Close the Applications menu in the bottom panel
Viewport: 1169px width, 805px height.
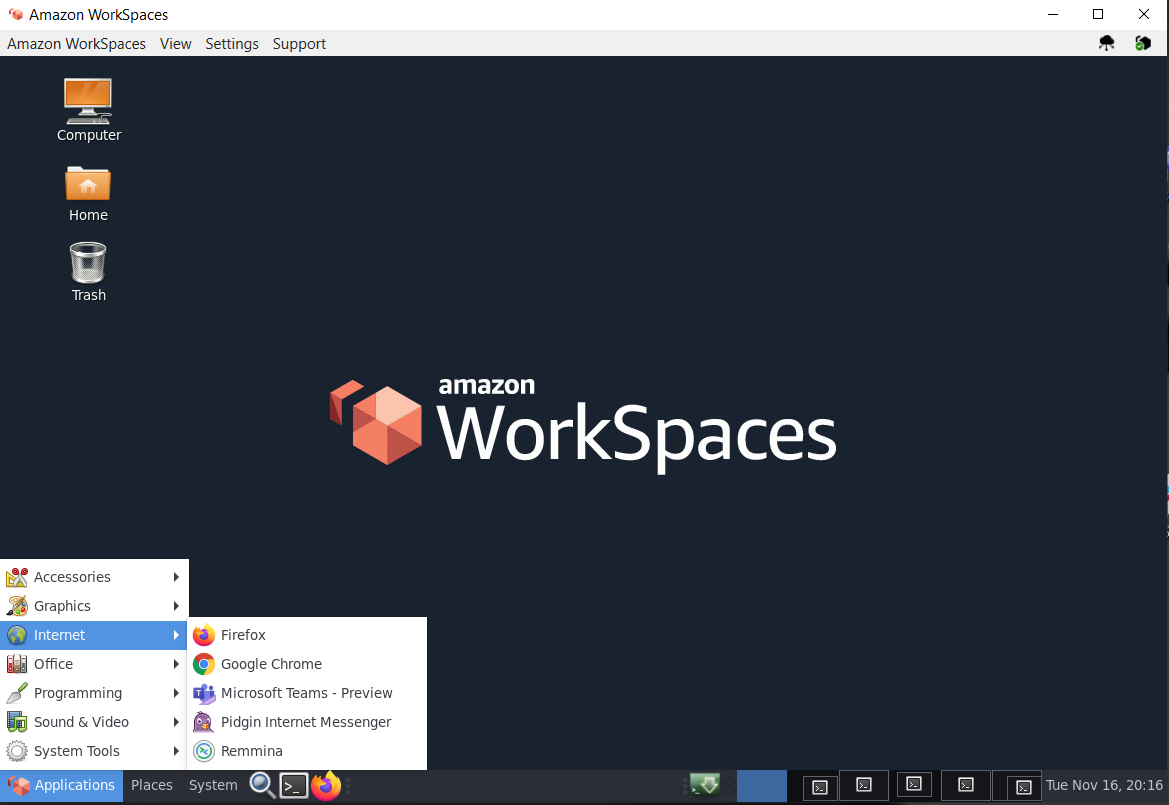(x=61, y=786)
